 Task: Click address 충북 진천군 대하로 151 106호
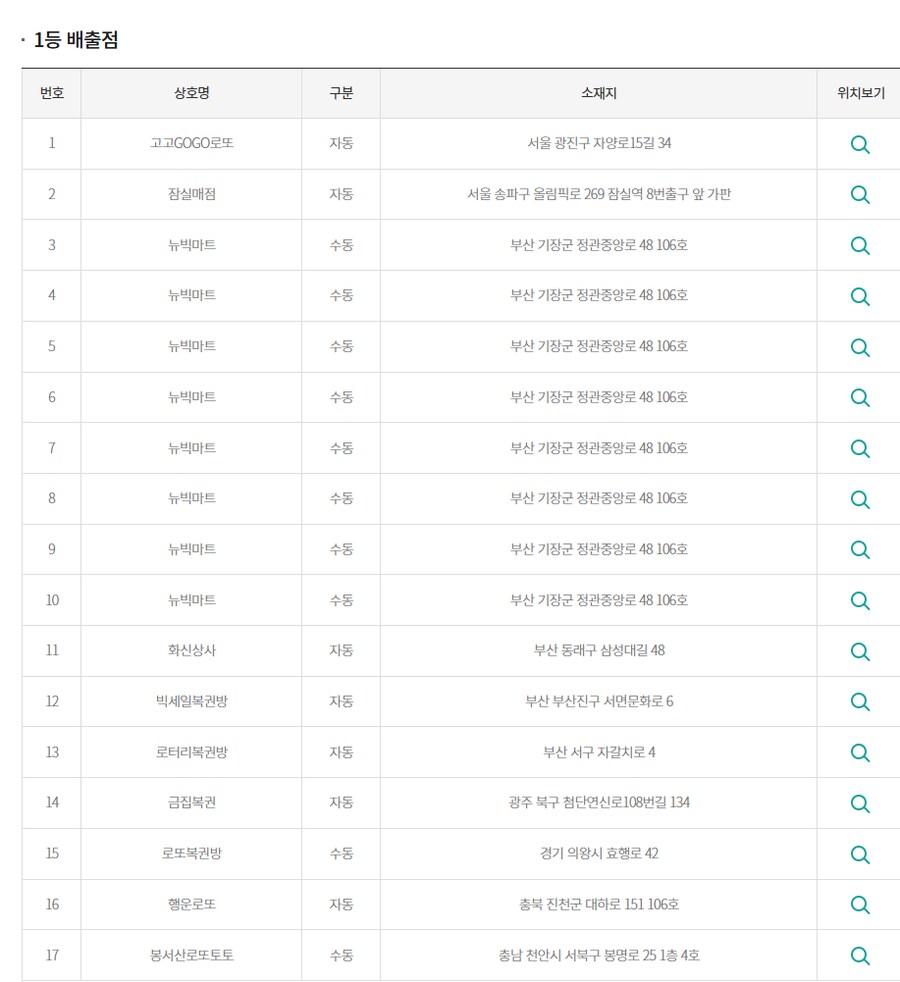click(599, 904)
